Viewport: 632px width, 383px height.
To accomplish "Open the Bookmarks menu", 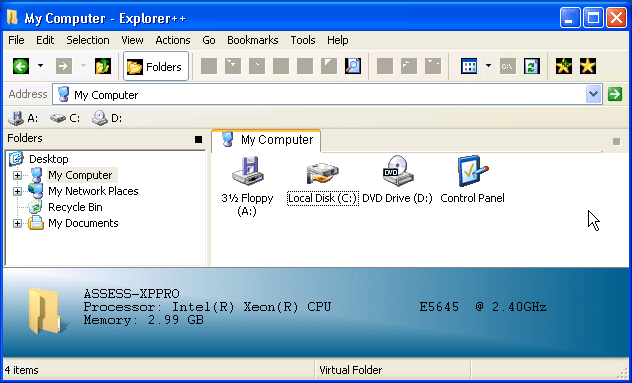I will tap(253, 40).
